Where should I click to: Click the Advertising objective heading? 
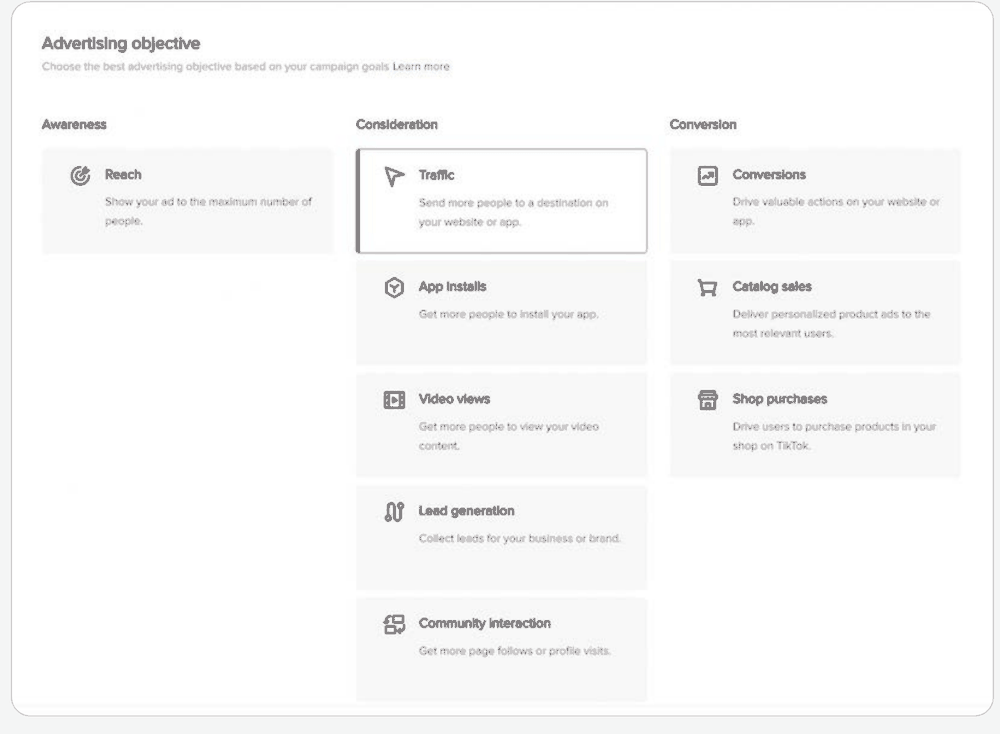click(x=121, y=43)
